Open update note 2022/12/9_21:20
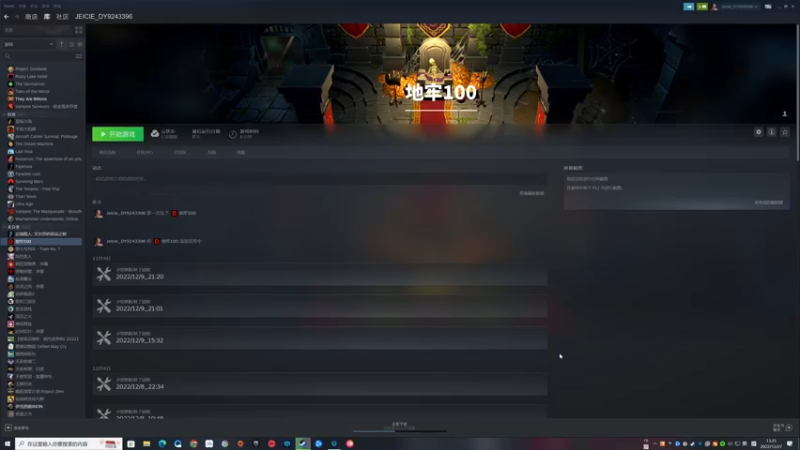800x450 pixels. coord(320,274)
